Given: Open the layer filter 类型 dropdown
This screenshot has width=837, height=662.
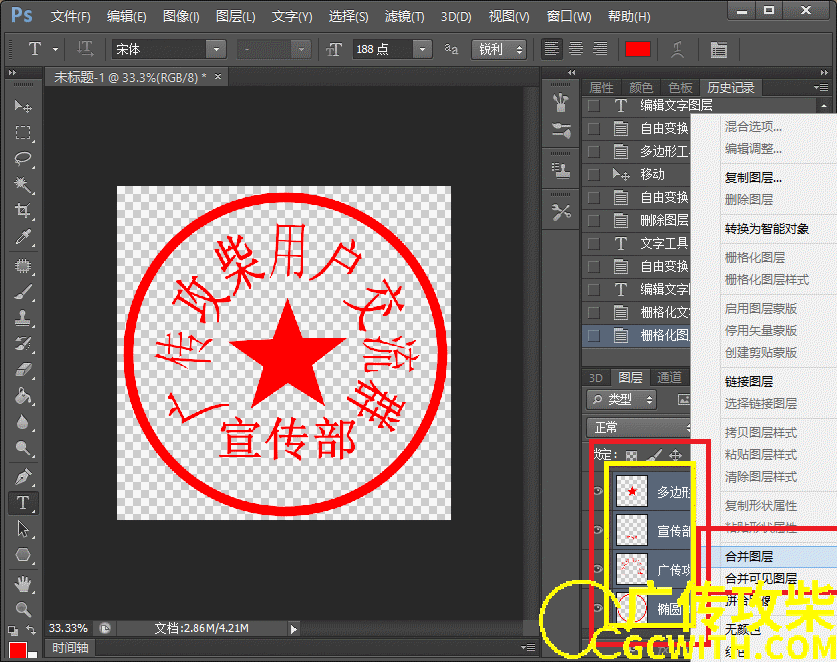Looking at the screenshot, I should point(621,399).
